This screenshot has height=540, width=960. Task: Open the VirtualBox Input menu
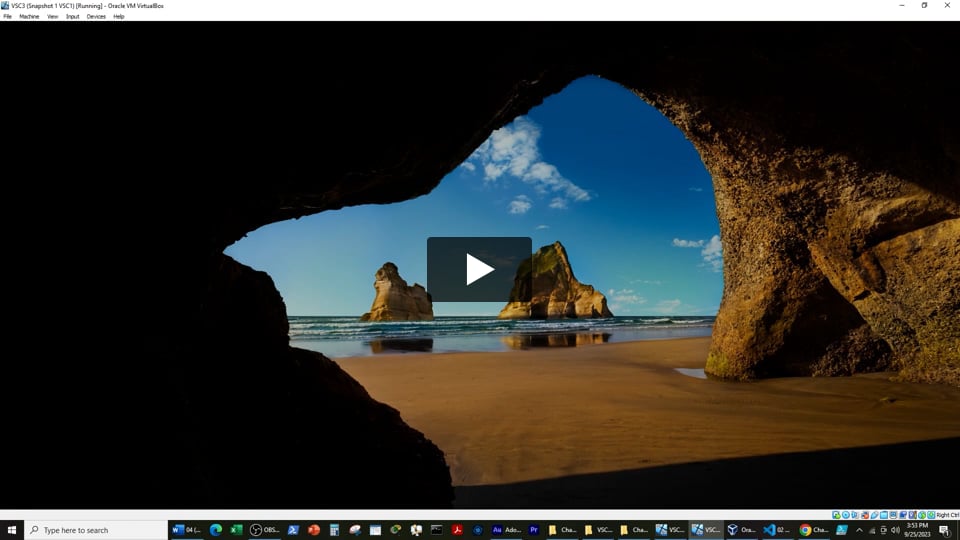(x=73, y=16)
